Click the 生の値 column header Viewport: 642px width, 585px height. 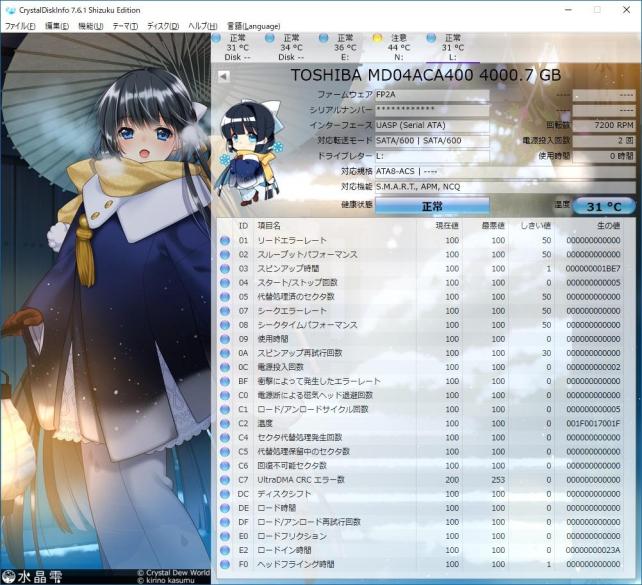[608, 226]
